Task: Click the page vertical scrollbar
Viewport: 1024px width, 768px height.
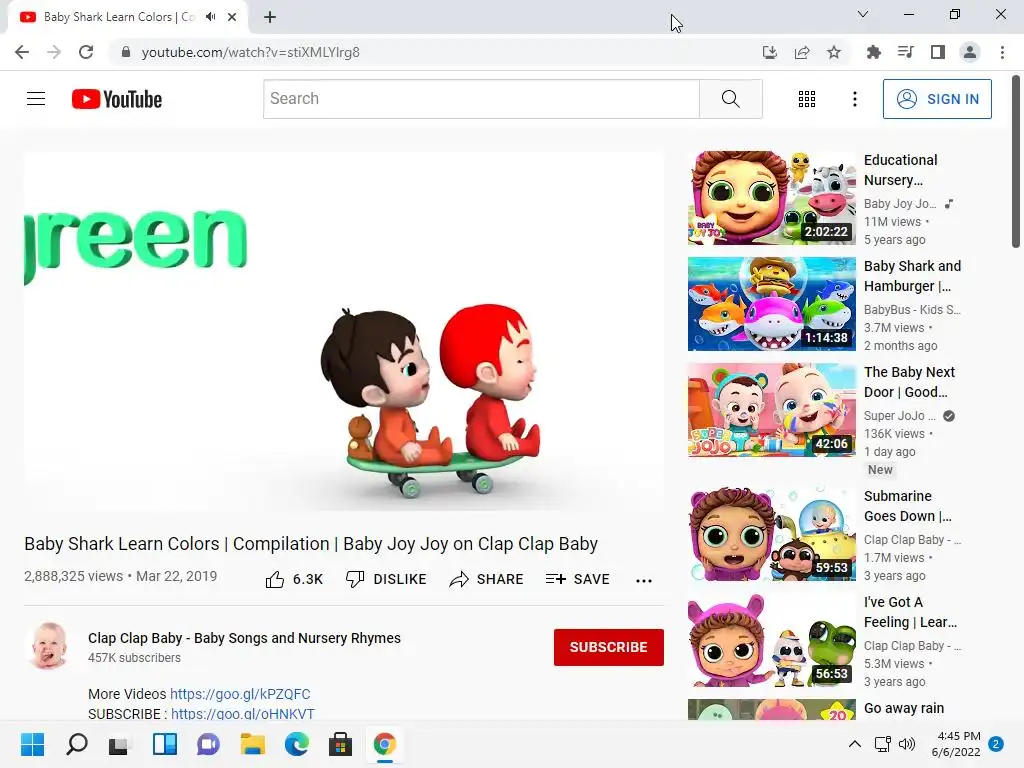Action: (1016, 162)
